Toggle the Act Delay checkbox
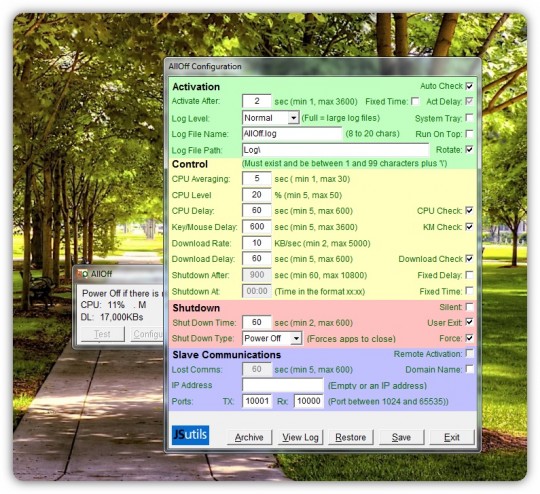This screenshot has width=540, height=494. pos(469,101)
